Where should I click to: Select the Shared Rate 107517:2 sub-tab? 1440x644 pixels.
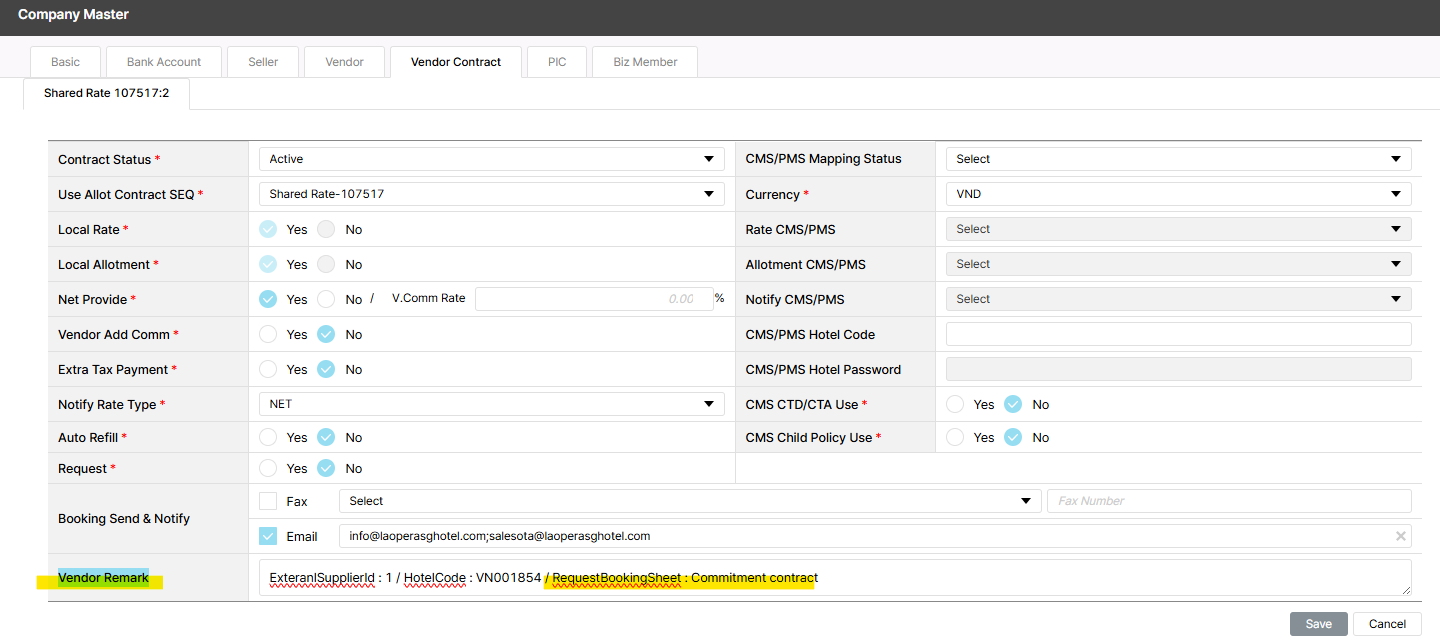coord(106,93)
